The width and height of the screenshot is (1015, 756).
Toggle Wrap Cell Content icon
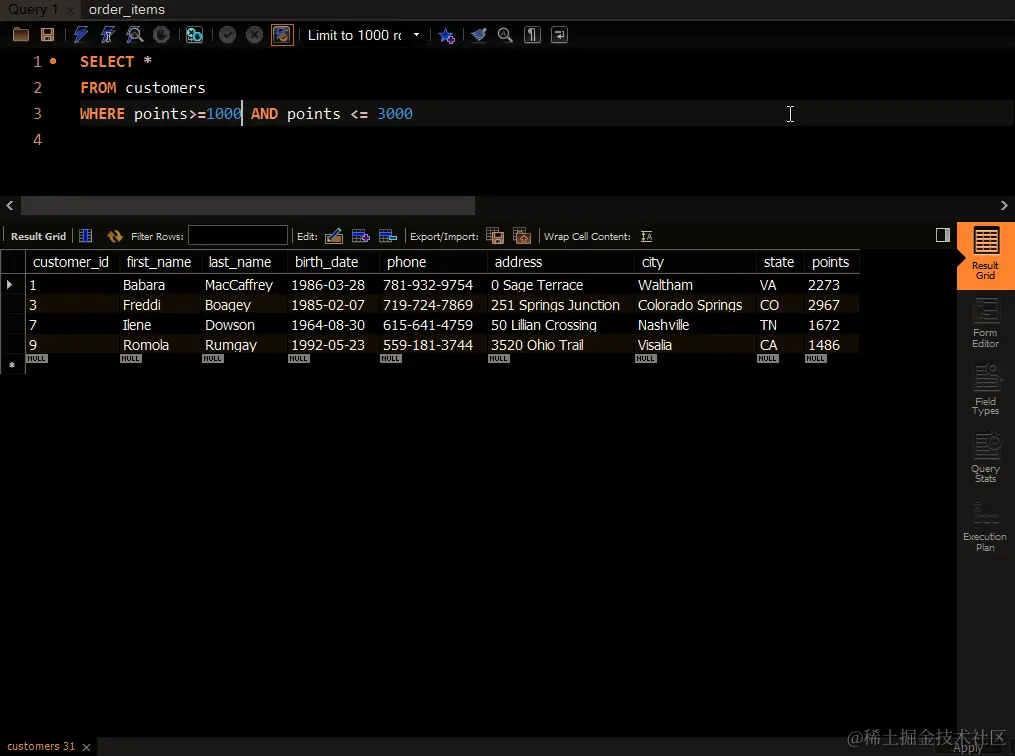(647, 236)
